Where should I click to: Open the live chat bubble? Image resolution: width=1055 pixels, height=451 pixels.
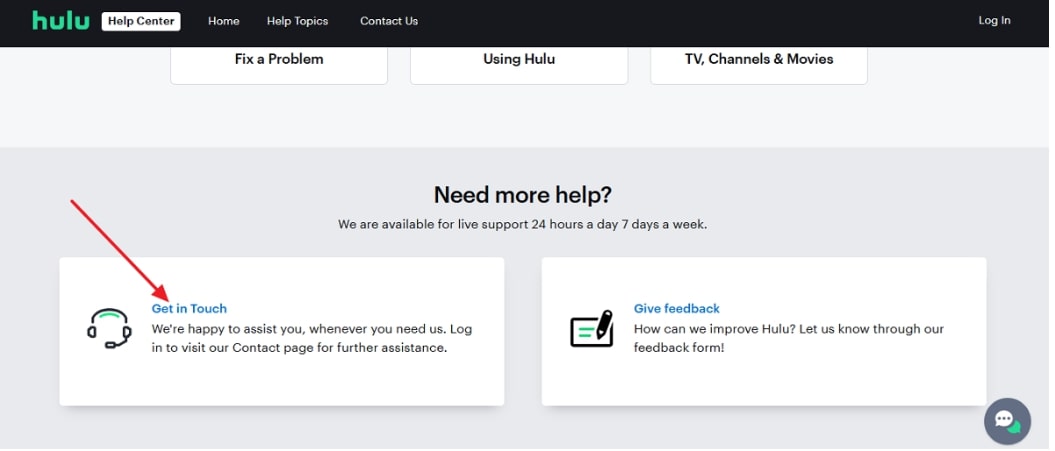[1007, 421]
